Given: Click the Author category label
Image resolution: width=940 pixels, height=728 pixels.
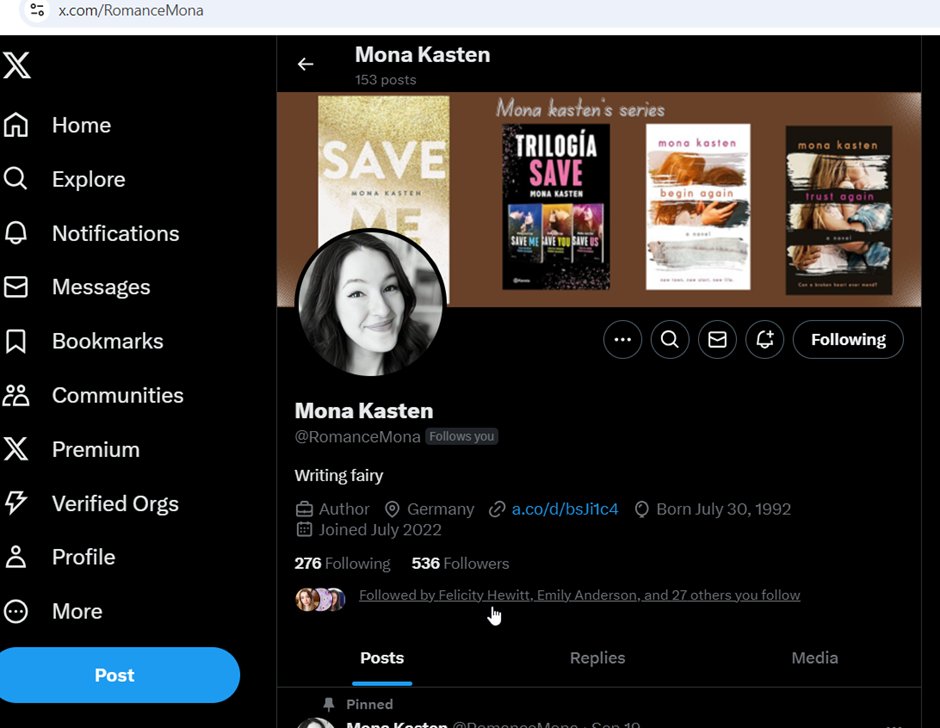Looking at the screenshot, I should tap(344, 509).
